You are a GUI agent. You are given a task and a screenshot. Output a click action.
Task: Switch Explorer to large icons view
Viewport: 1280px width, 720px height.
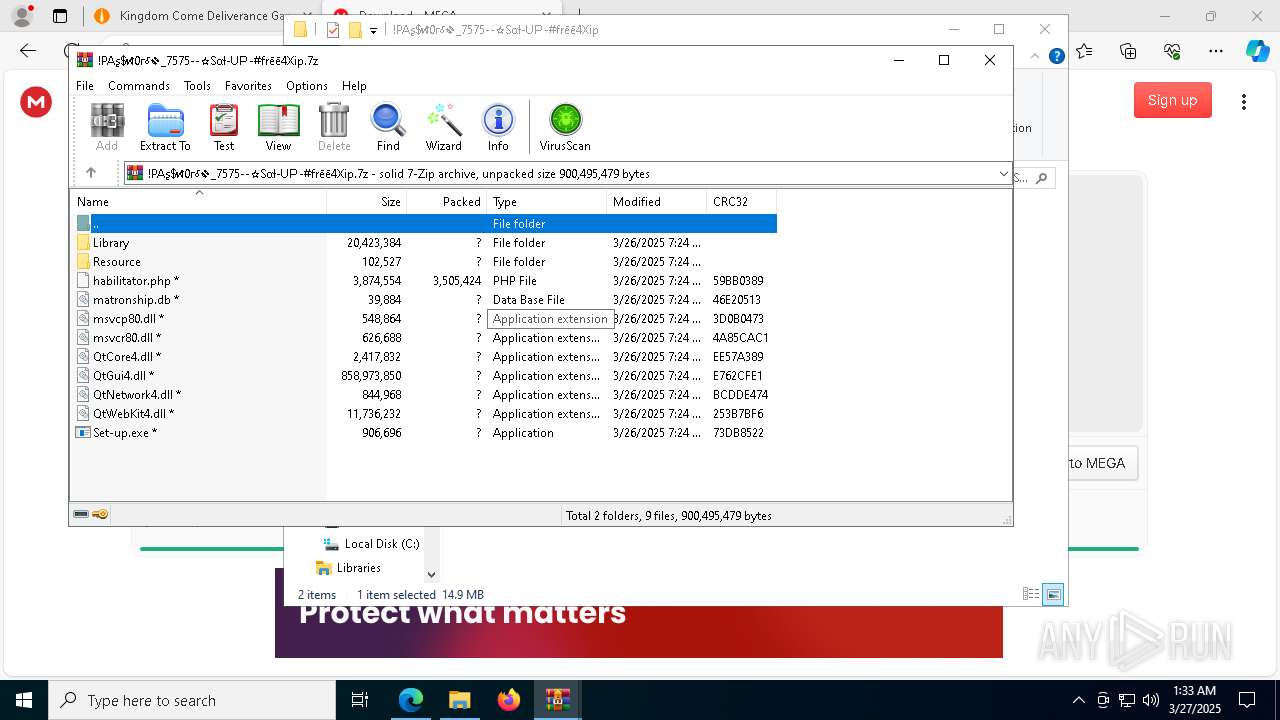[1053, 595]
